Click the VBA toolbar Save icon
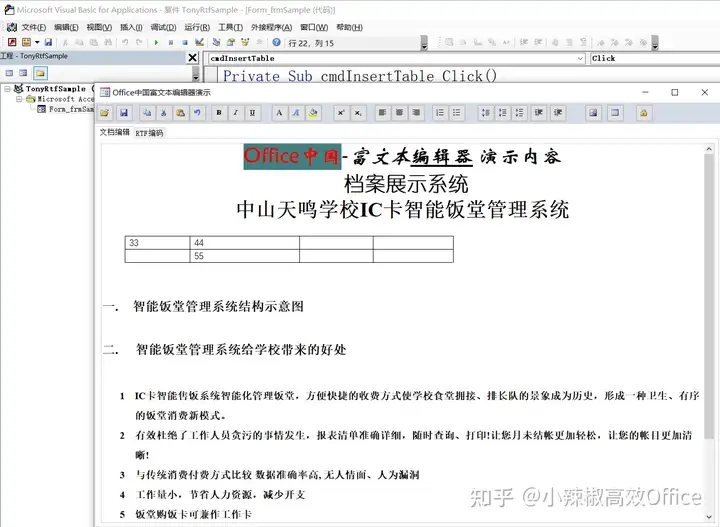720x527 pixels. point(49,42)
